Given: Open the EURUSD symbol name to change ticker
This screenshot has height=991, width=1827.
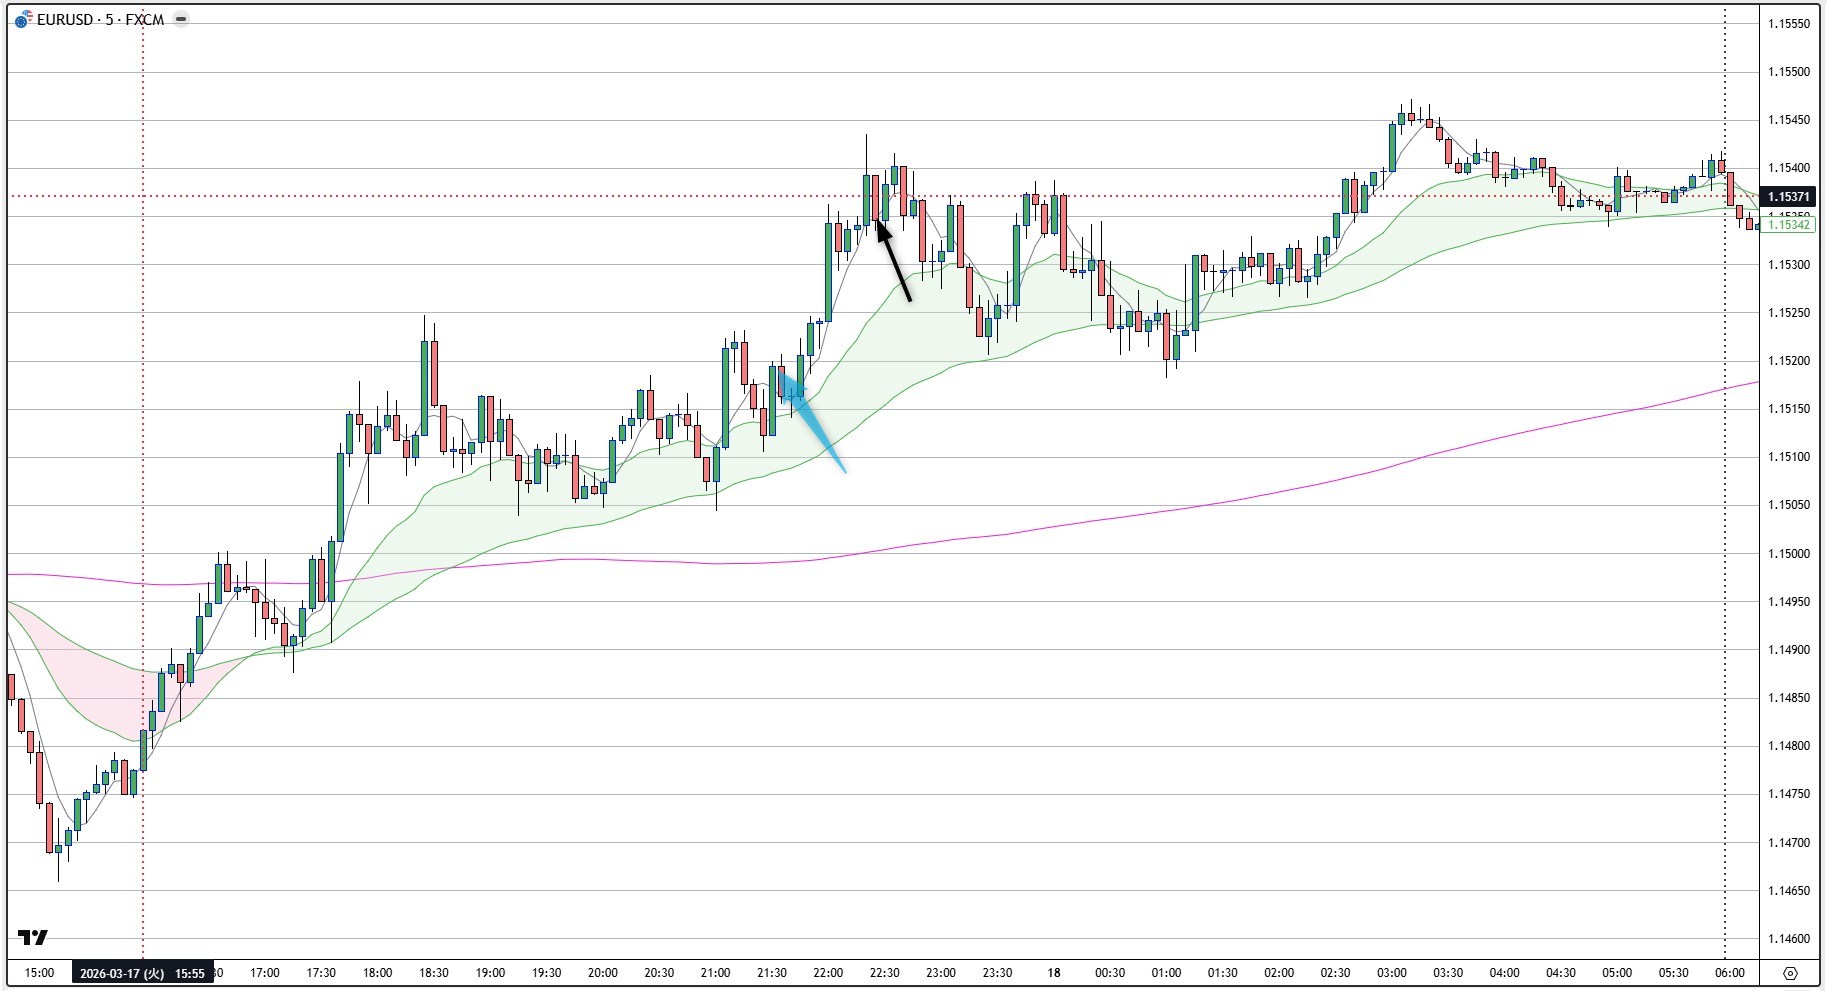Looking at the screenshot, I should [63, 17].
